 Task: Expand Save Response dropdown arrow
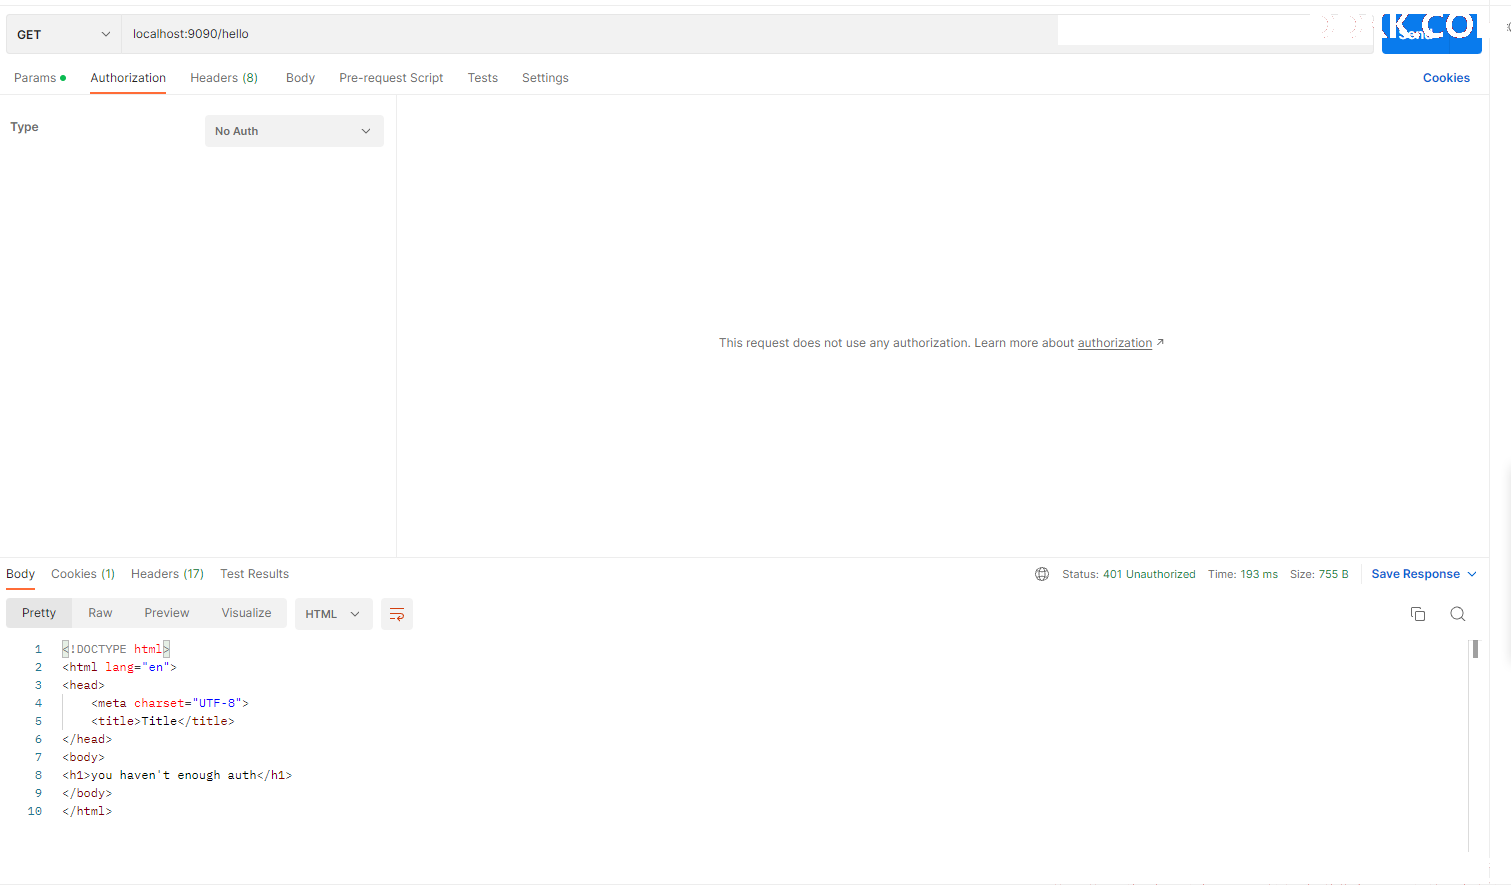pos(1472,574)
